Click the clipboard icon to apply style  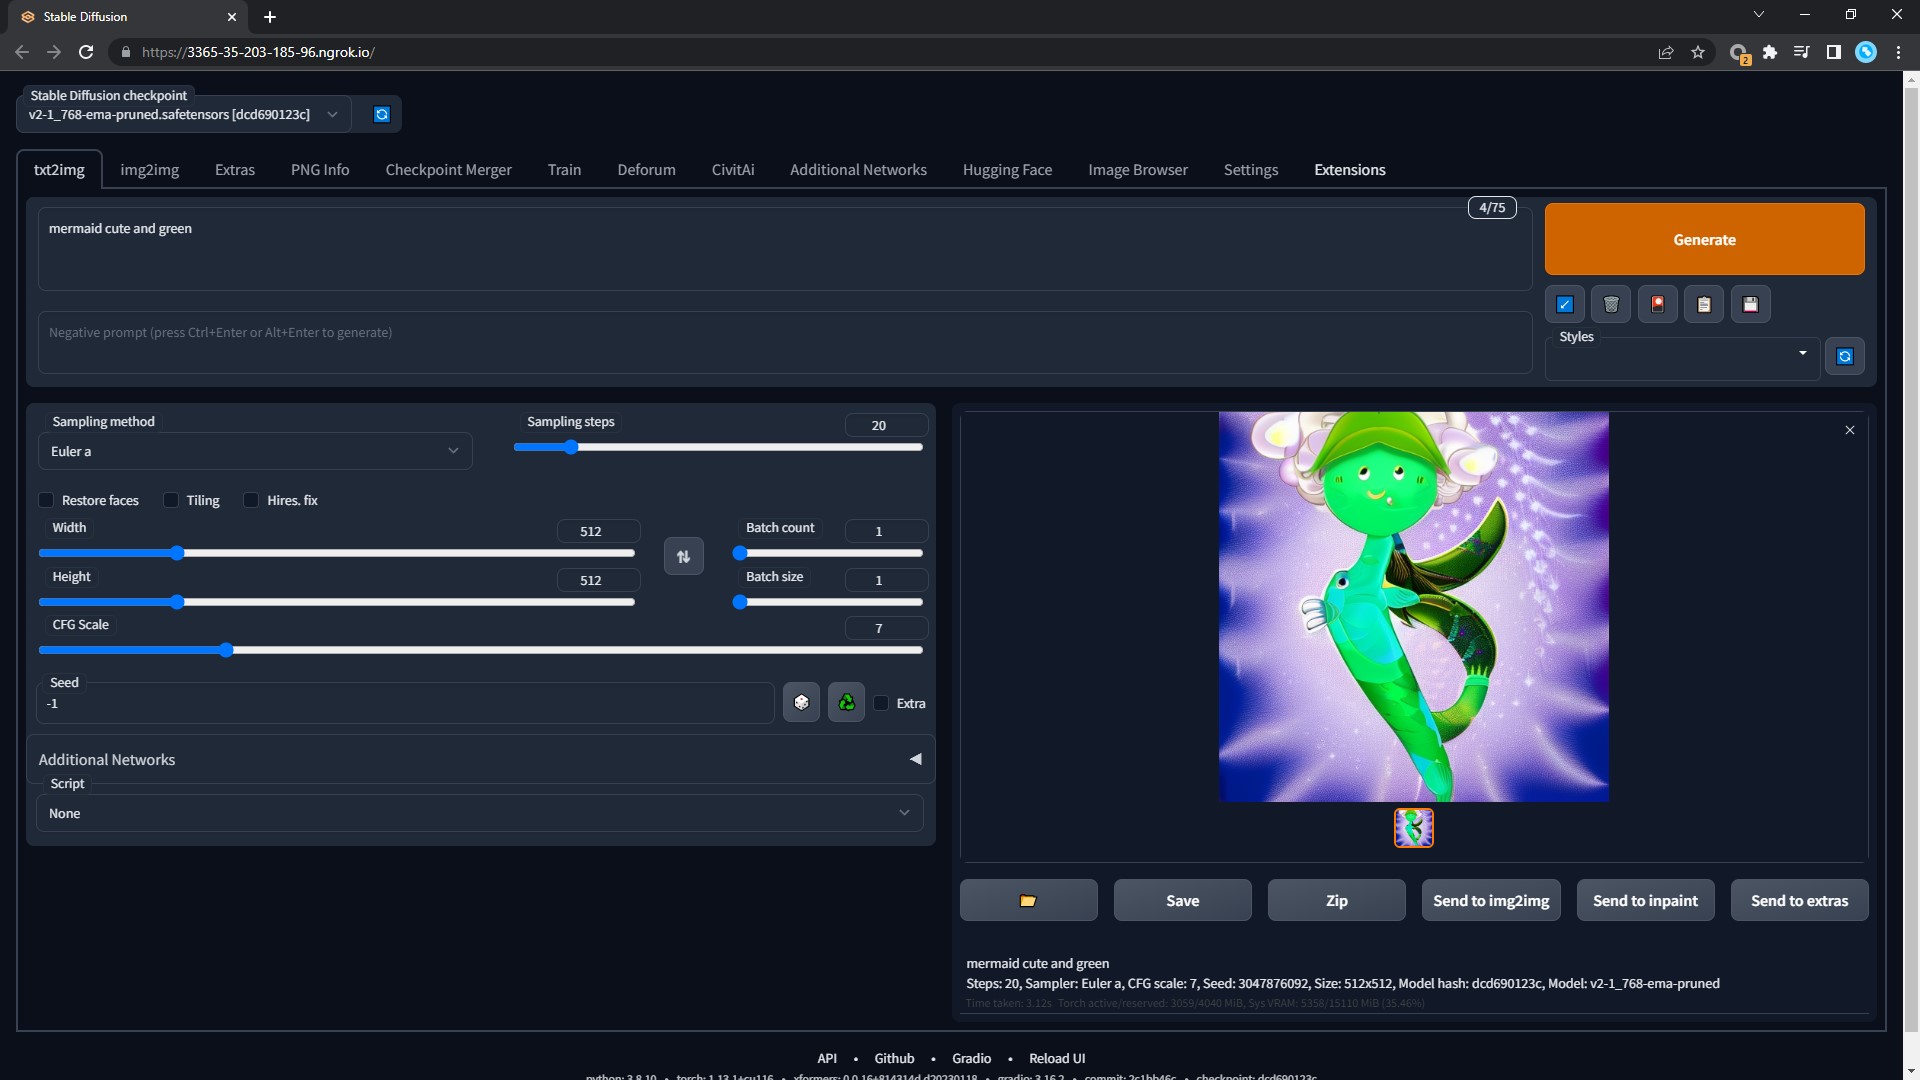tap(1704, 305)
